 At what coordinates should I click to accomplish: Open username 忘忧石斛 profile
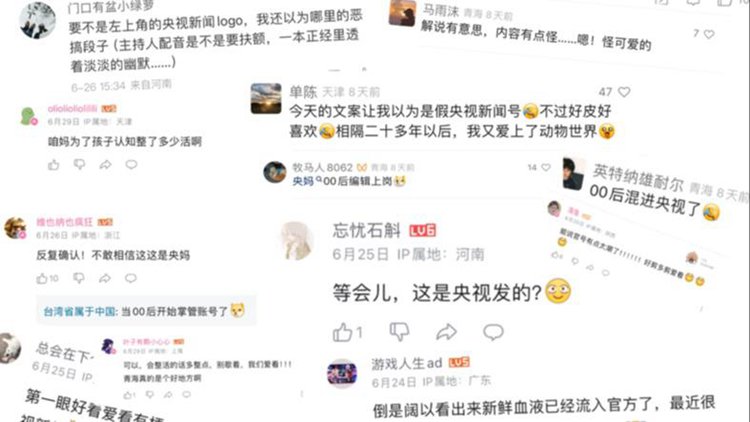point(366,230)
